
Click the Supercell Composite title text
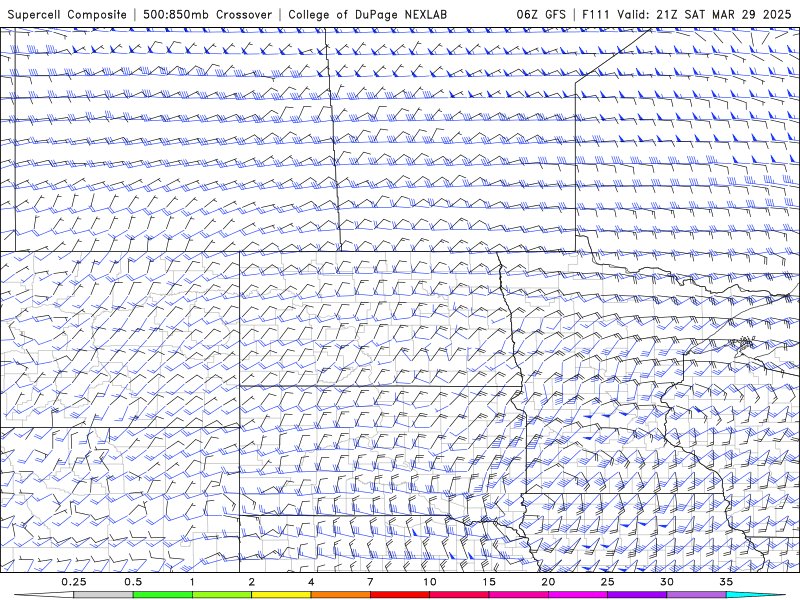pyautogui.click(x=67, y=14)
